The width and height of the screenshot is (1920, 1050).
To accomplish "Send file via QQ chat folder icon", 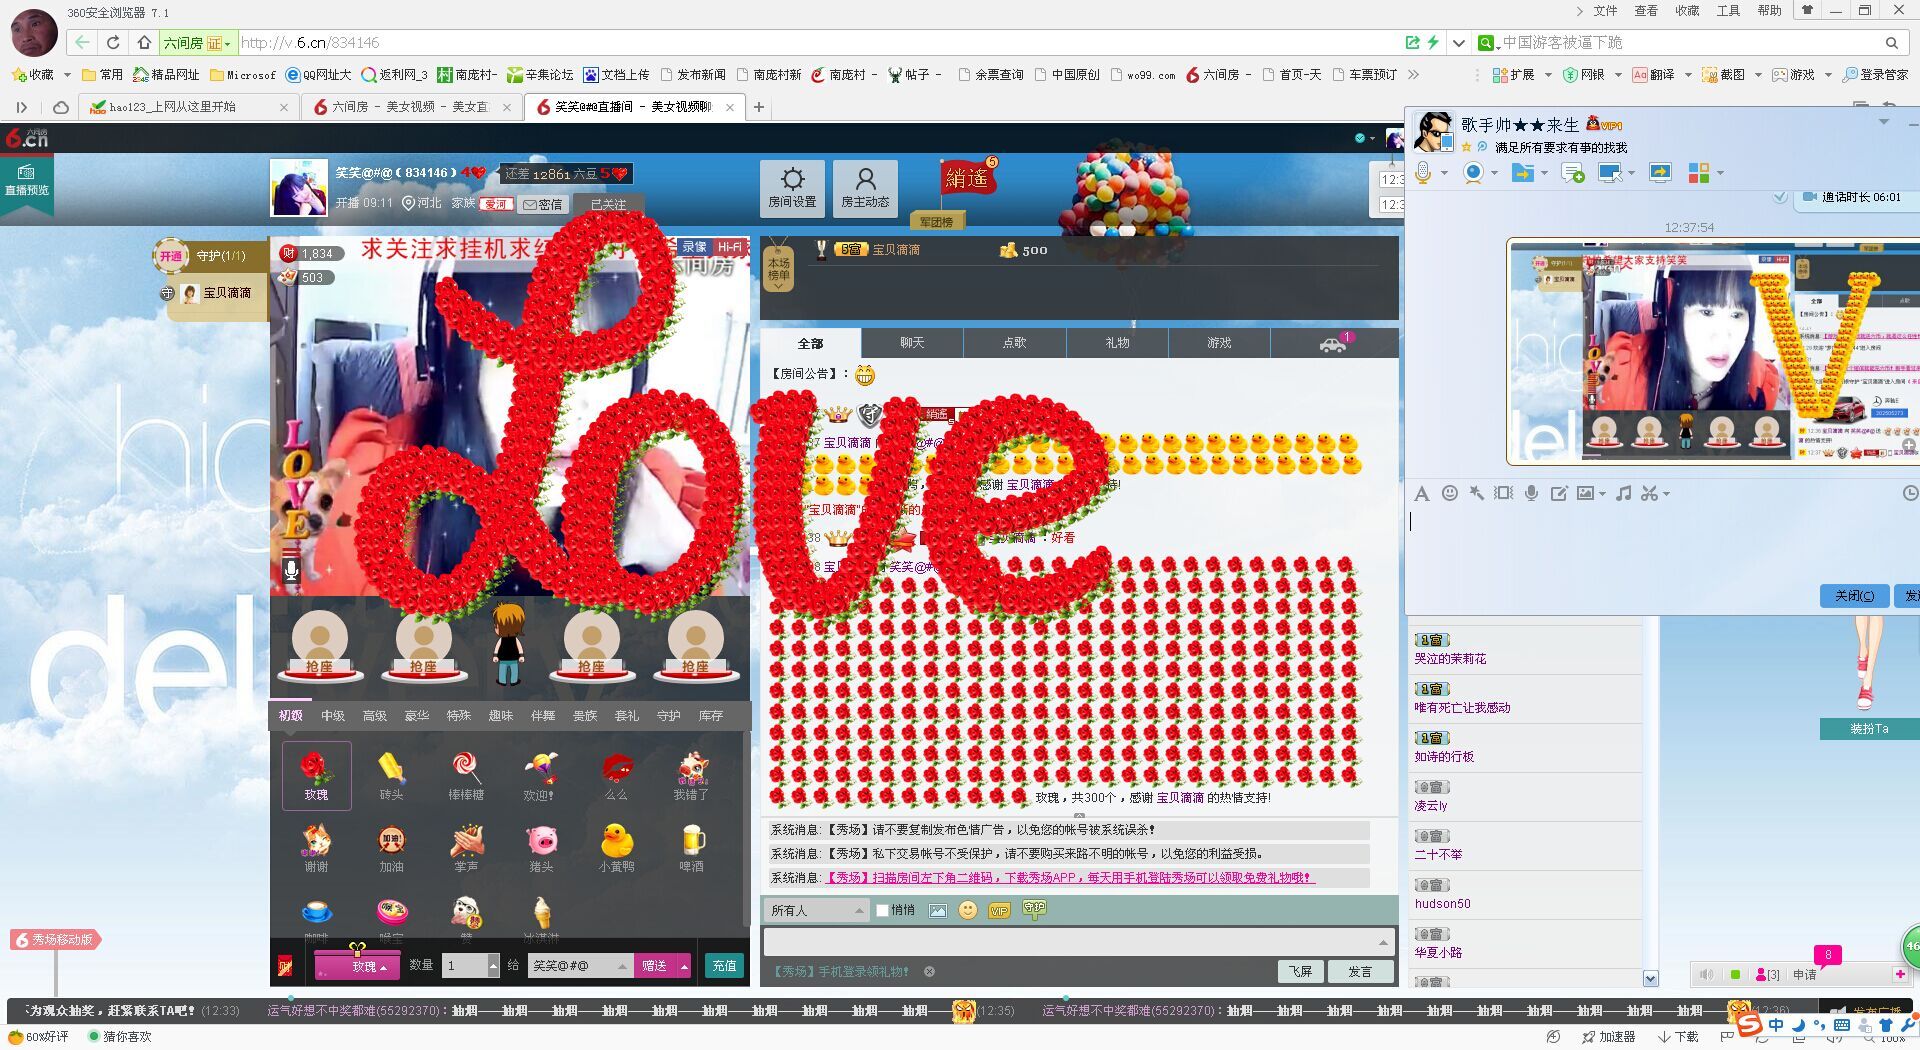I will (1522, 173).
